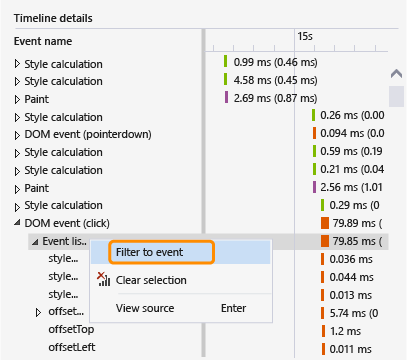Click the 0.013 ms duration value

pos(351,295)
